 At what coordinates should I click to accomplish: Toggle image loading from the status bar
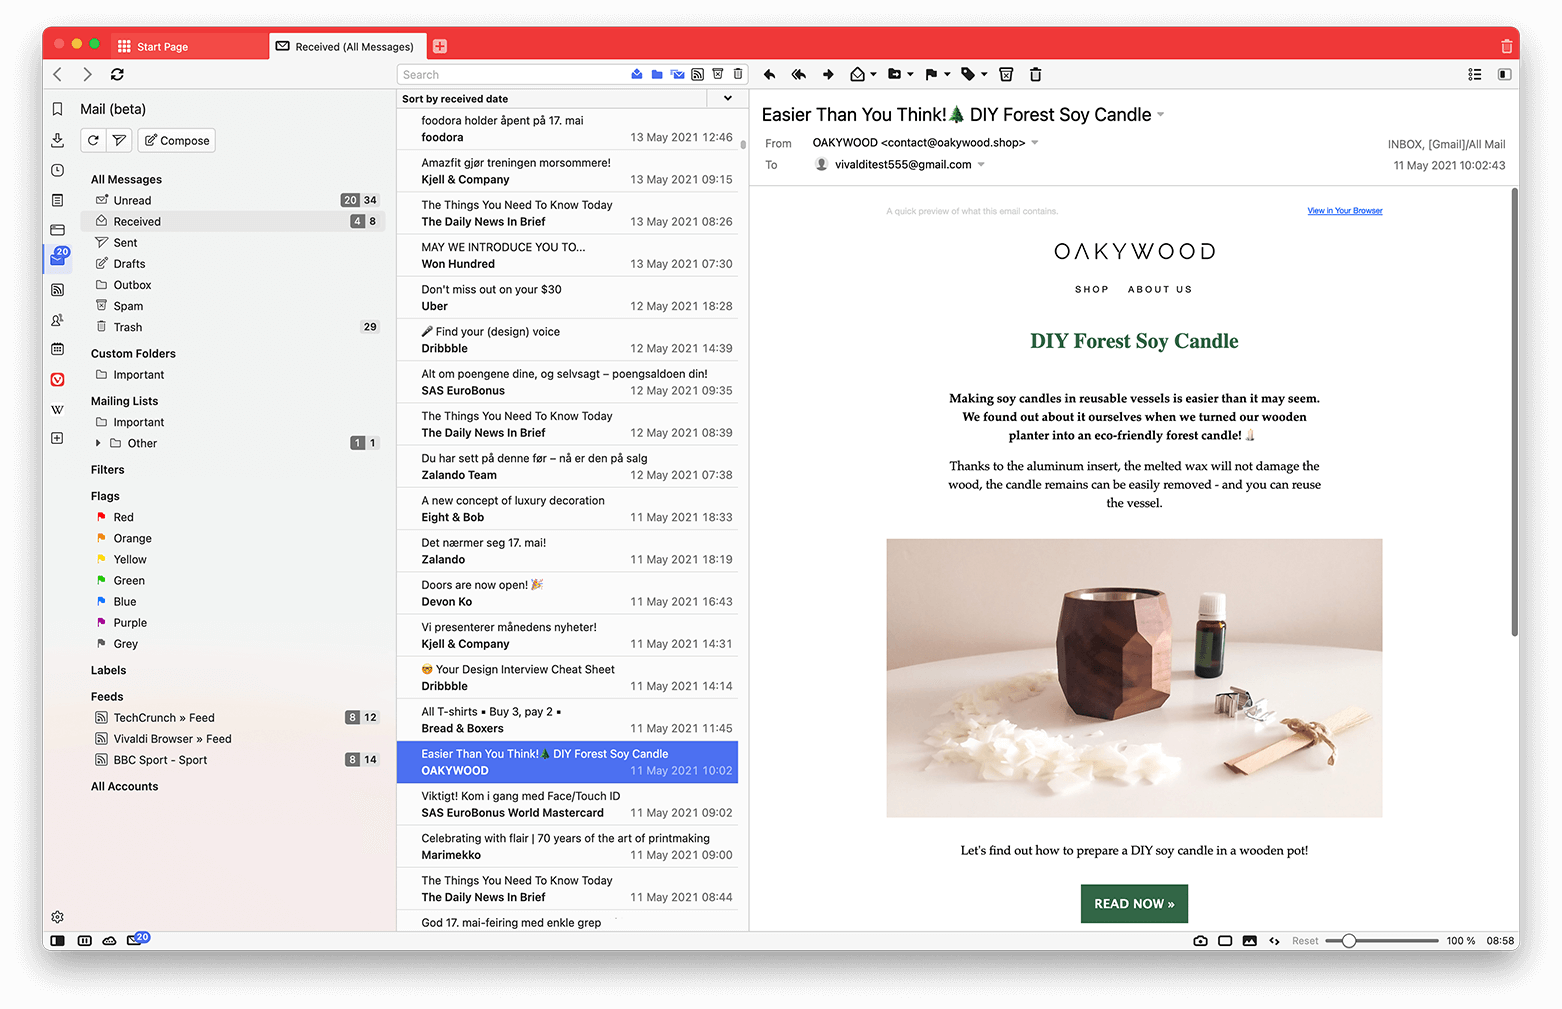point(1249,940)
